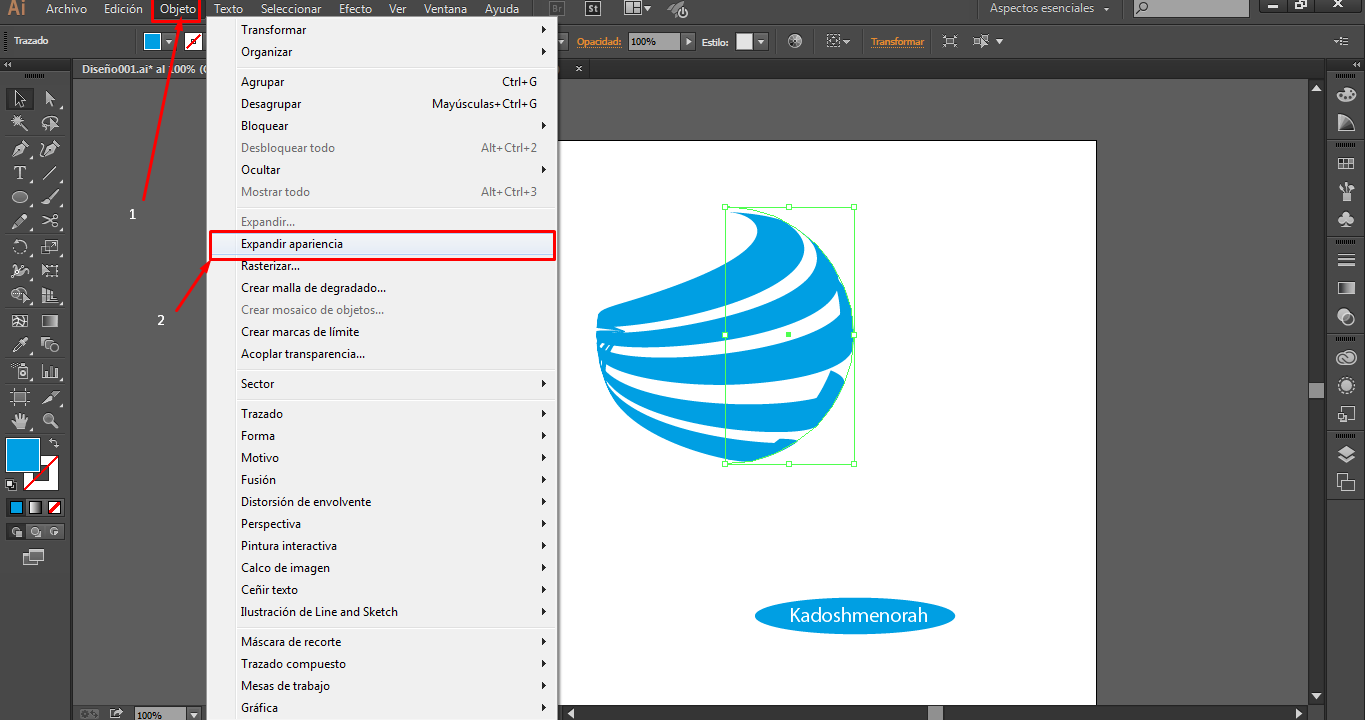Select the Pen tool
Screen dimensions: 1365x720
[20, 149]
